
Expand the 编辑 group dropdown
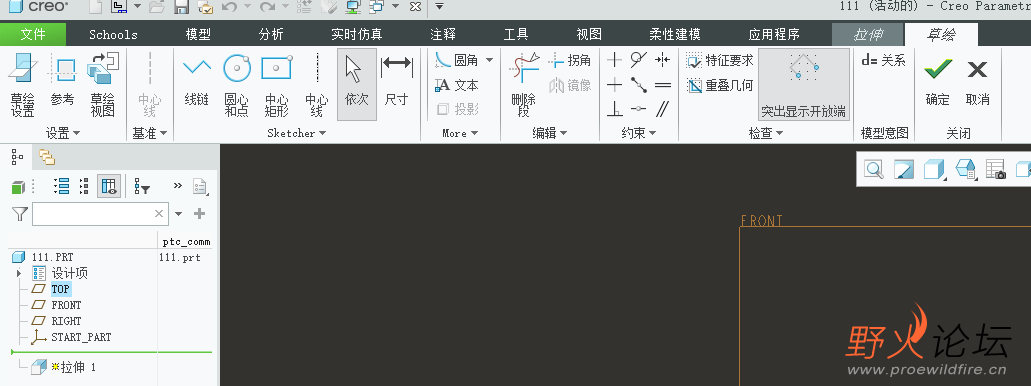(550, 133)
